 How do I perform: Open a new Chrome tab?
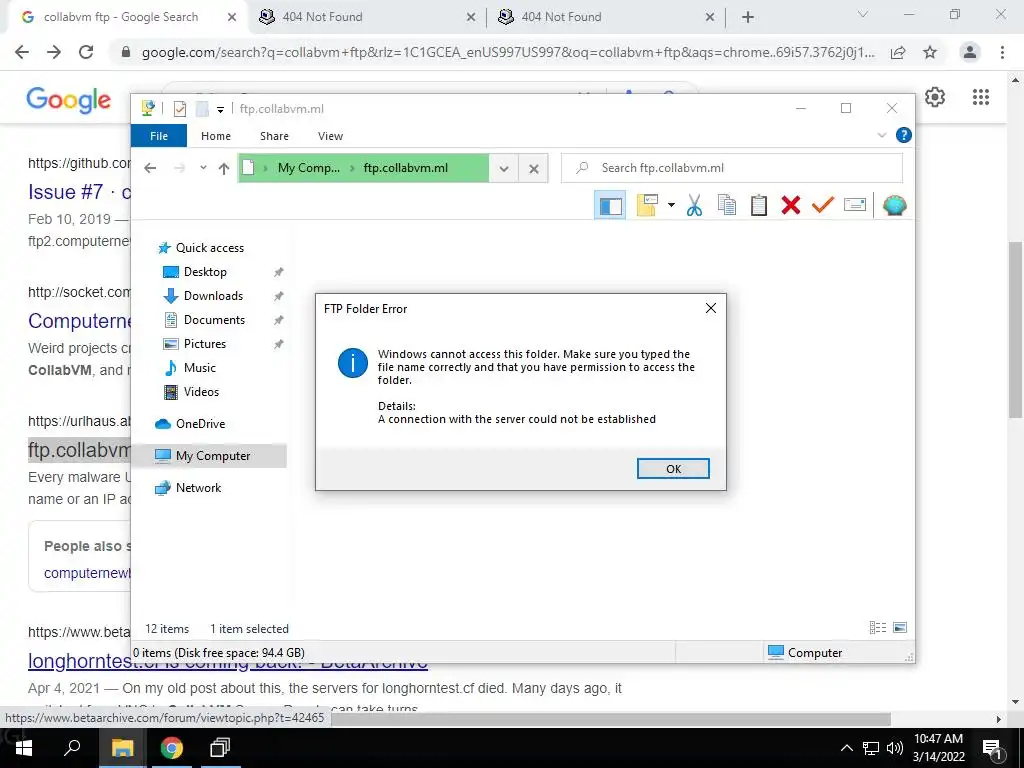[x=748, y=18]
